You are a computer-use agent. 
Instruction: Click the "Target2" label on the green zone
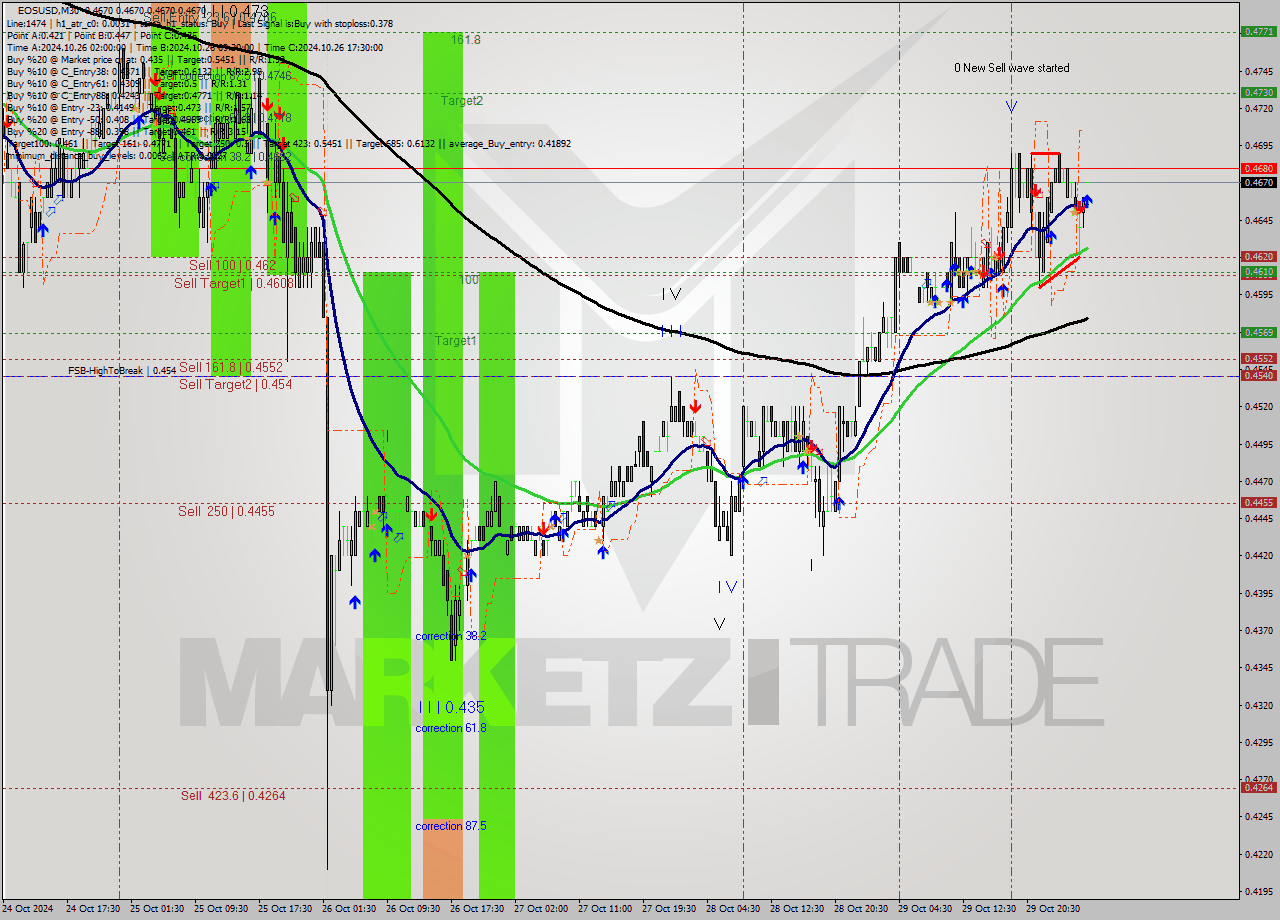click(x=462, y=100)
